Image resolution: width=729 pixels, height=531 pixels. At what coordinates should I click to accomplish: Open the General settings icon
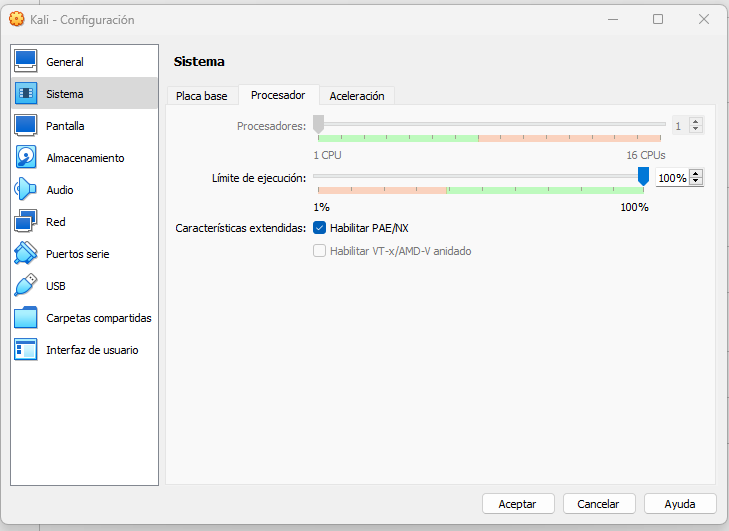[26, 61]
